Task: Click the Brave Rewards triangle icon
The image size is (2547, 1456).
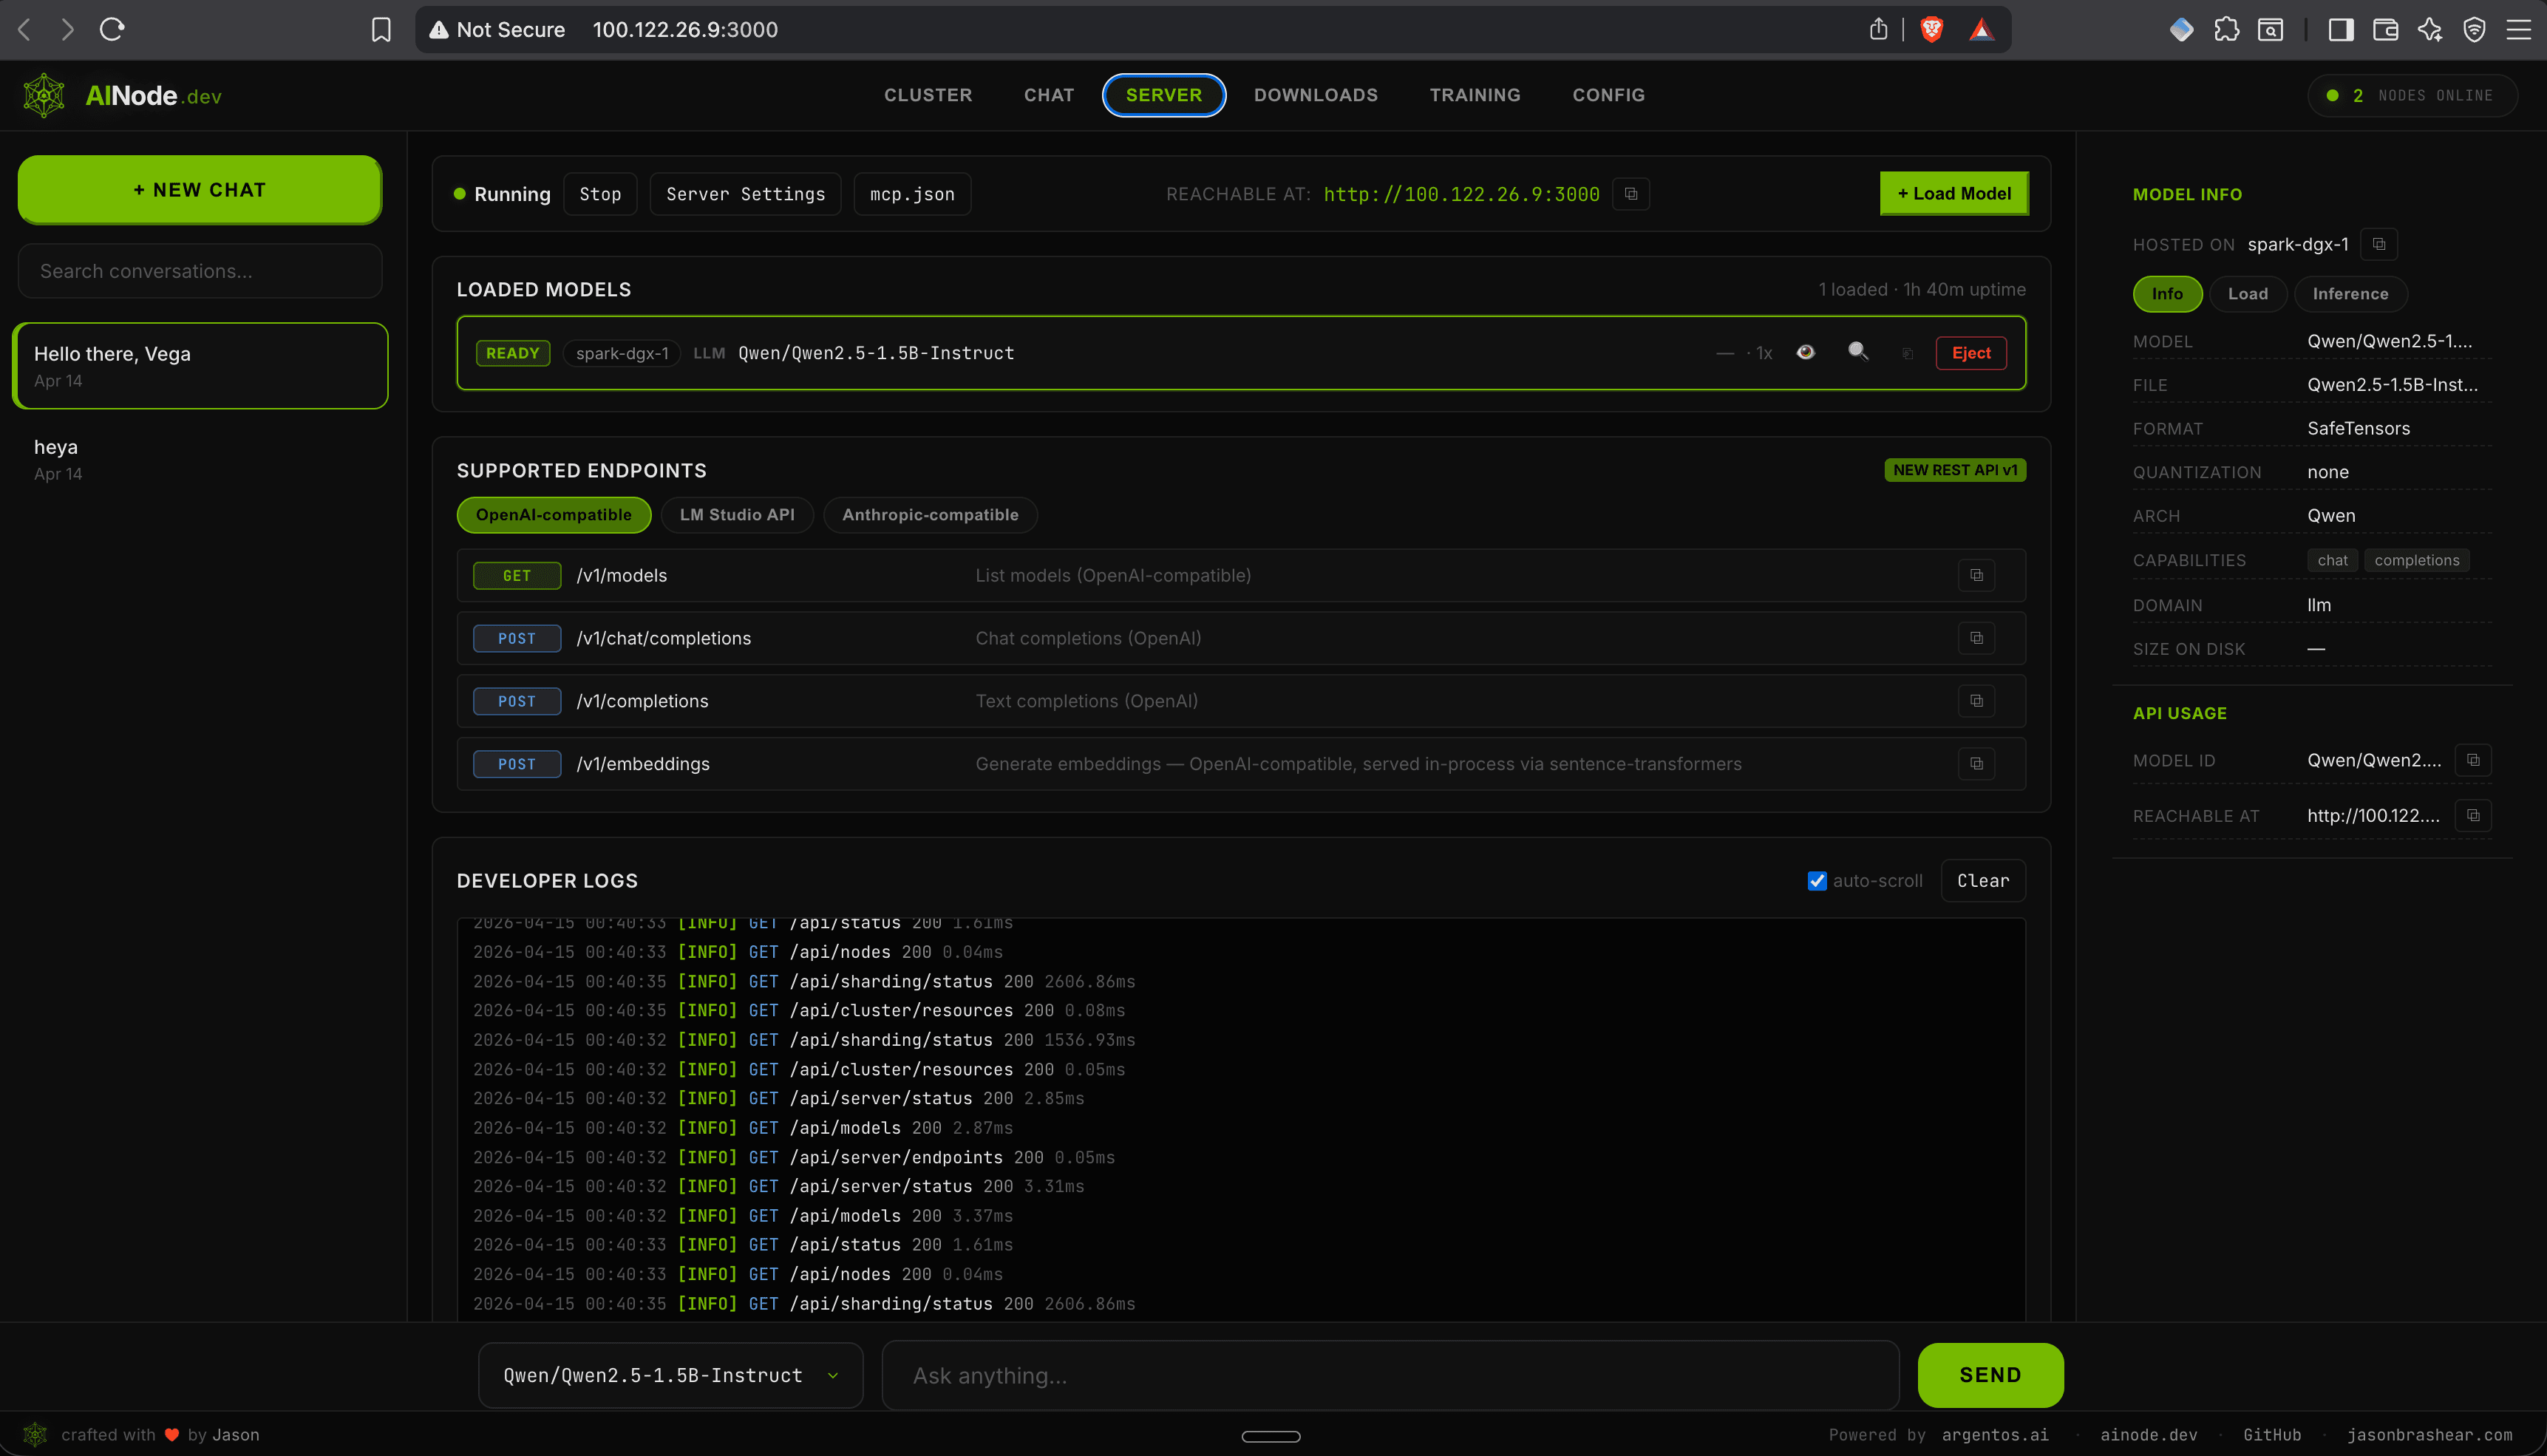Action: [x=1982, y=29]
